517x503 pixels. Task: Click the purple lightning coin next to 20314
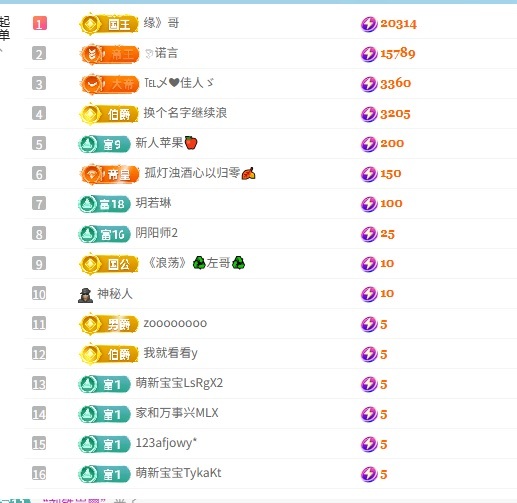369,24
